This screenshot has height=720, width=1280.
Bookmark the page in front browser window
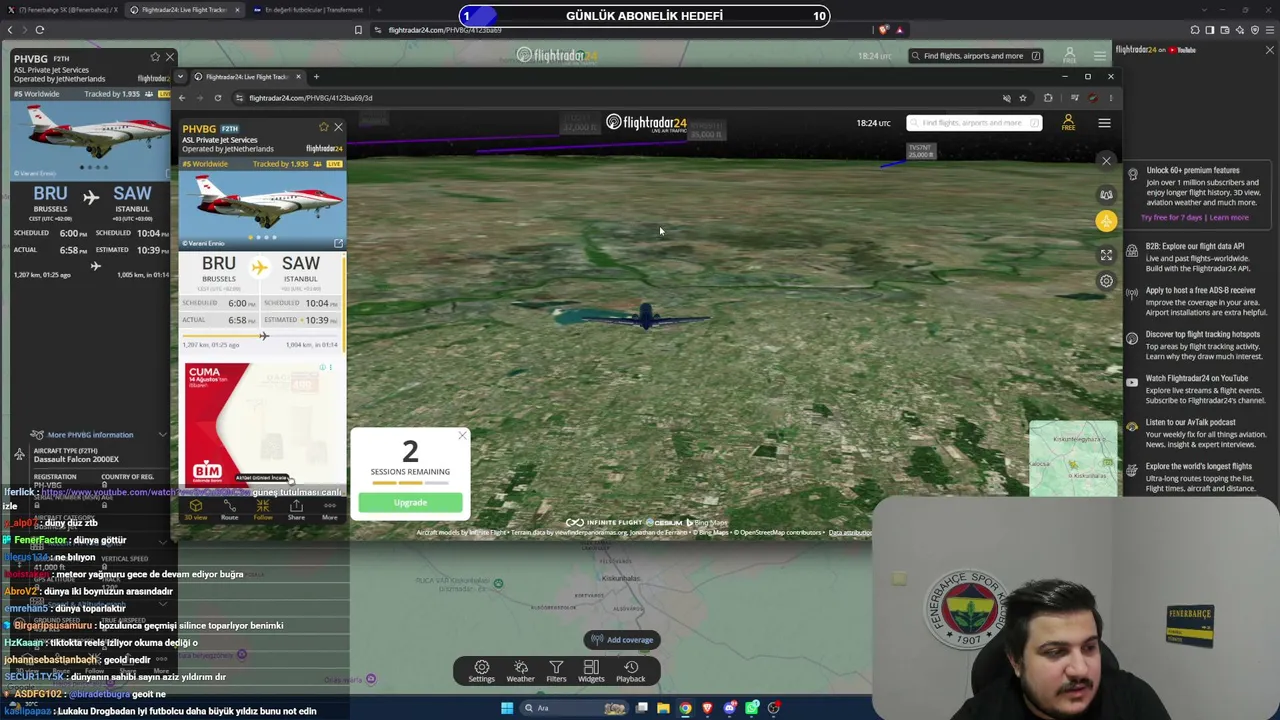1023,98
